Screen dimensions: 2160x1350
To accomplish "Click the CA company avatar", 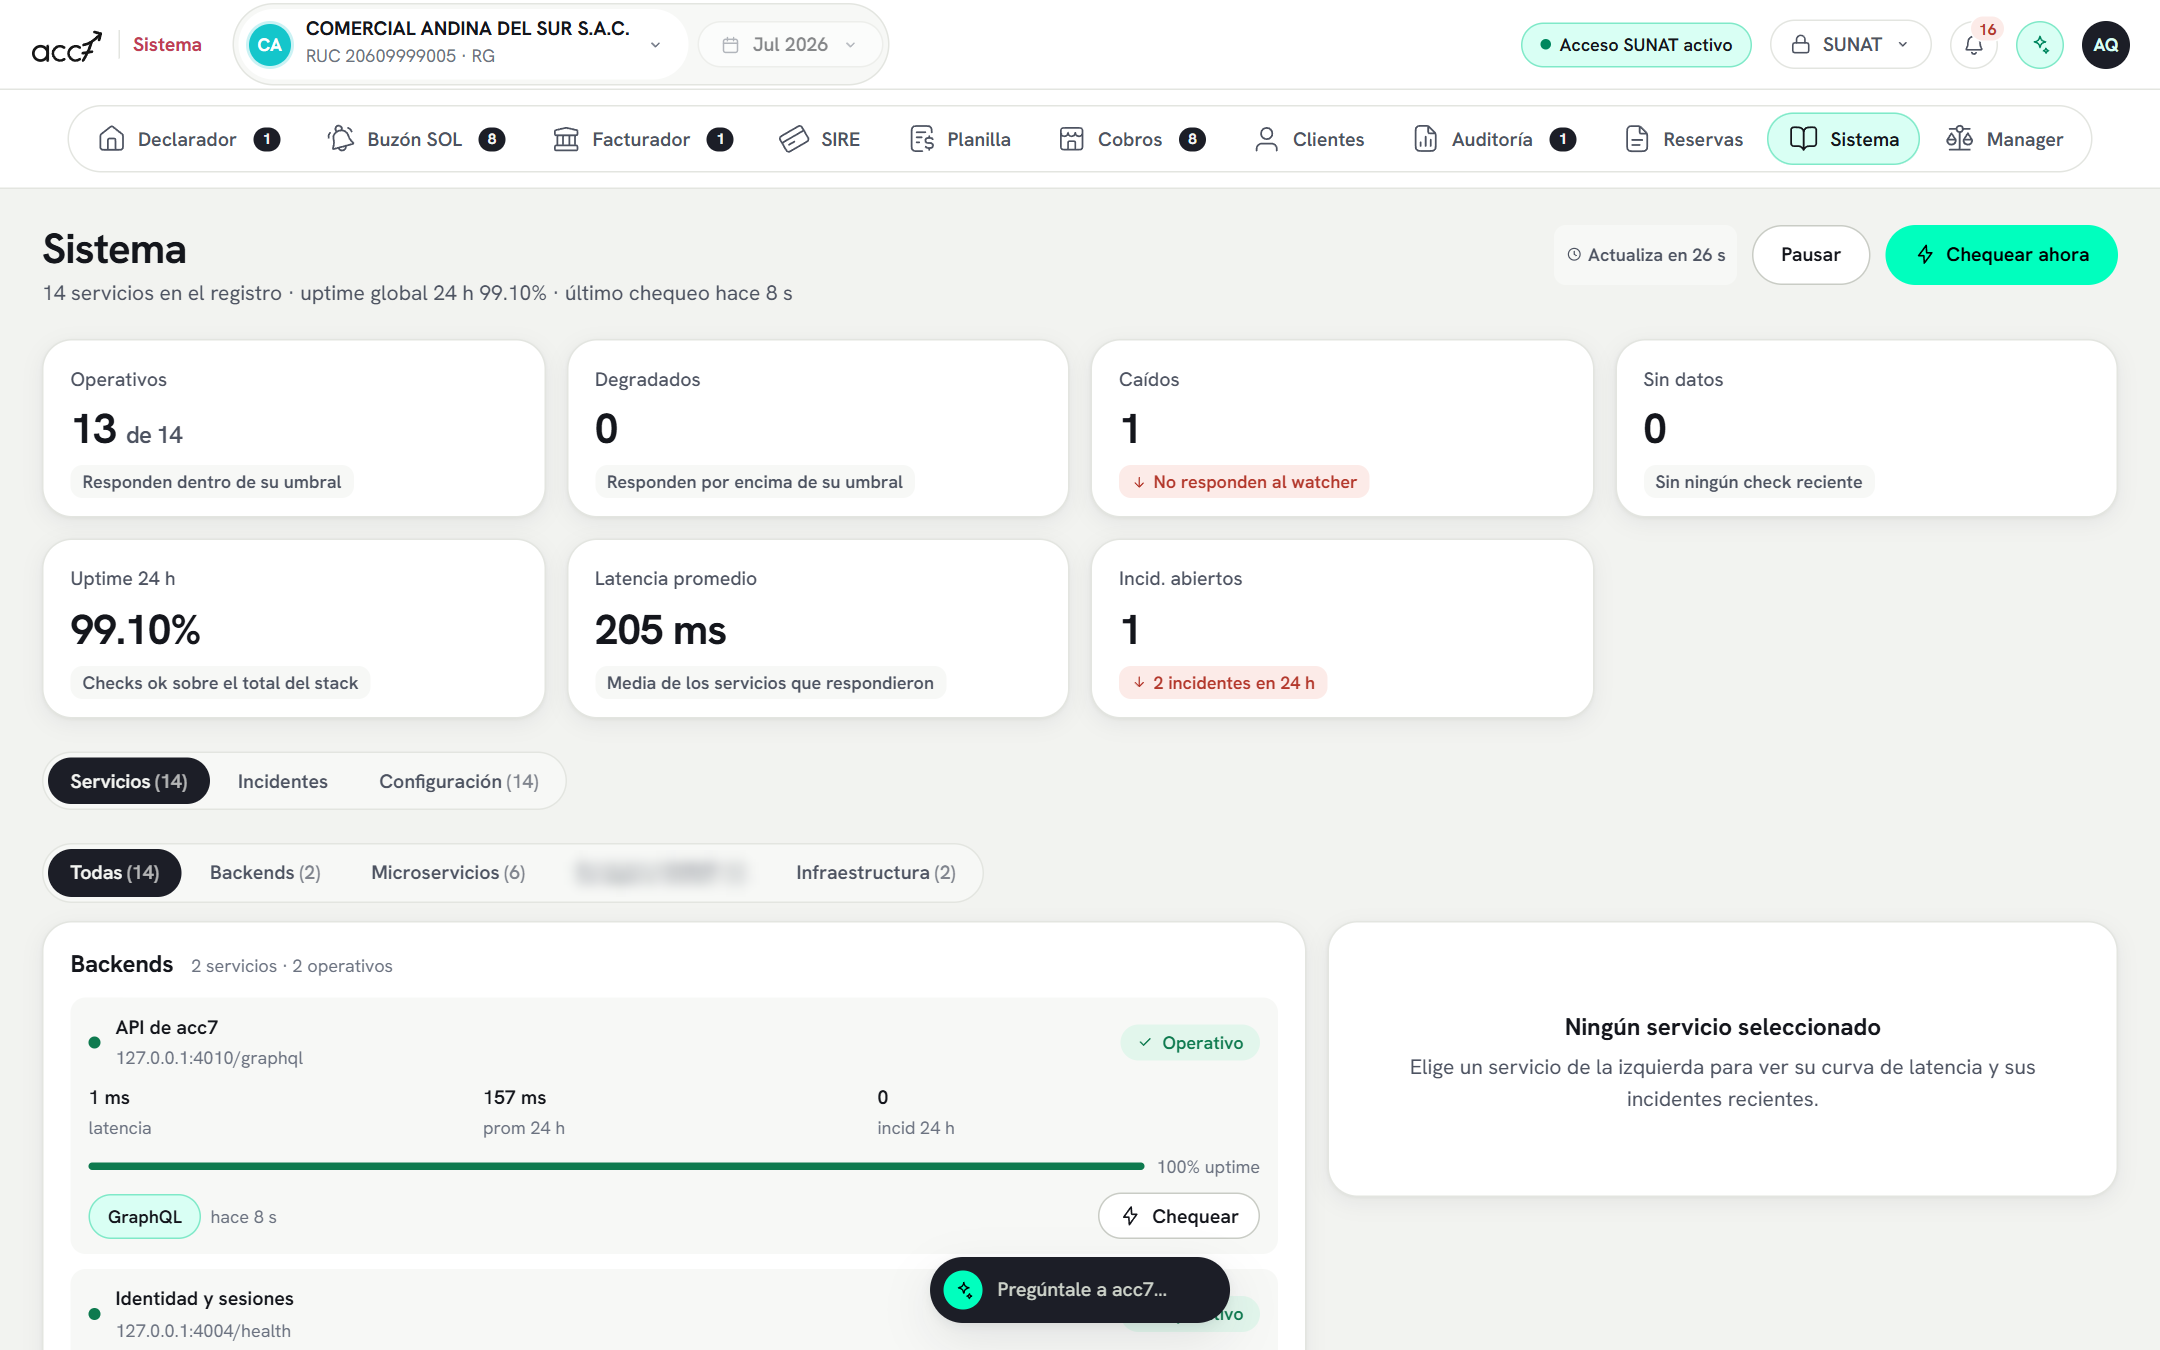I will [269, 45].
